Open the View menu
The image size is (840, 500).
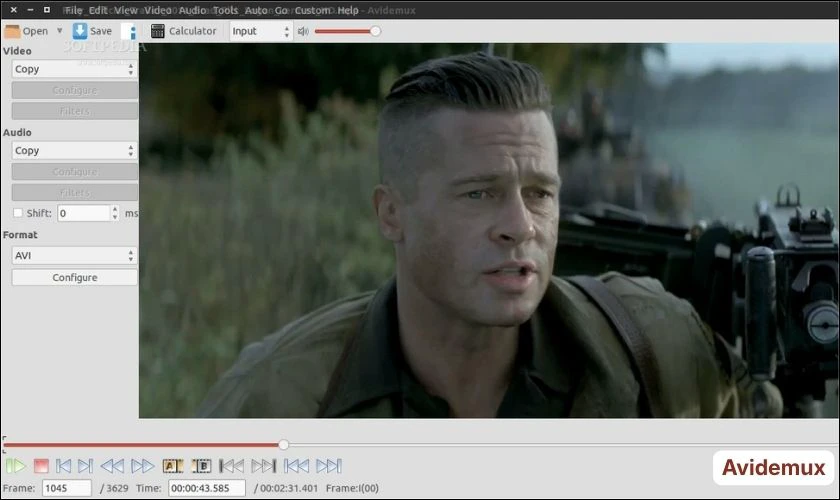(x=125, y=10)
